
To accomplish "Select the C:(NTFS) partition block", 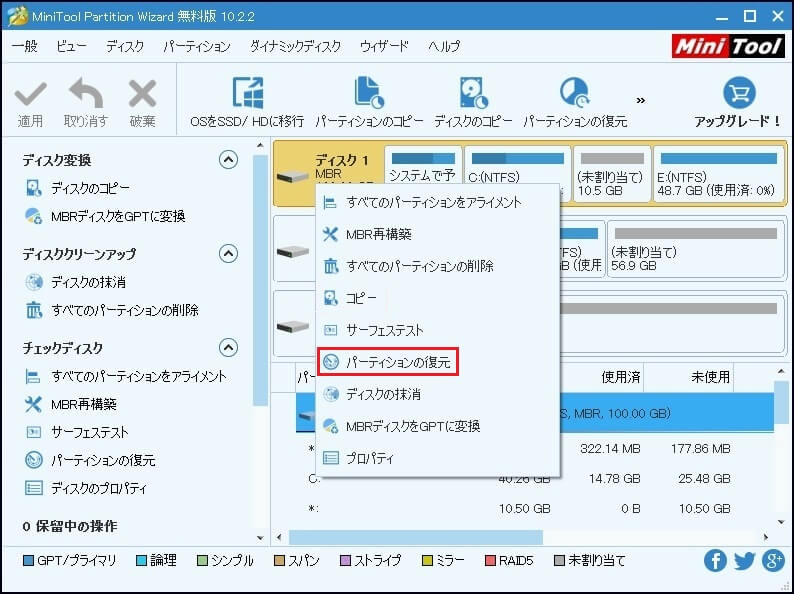I will coord(517,167).
